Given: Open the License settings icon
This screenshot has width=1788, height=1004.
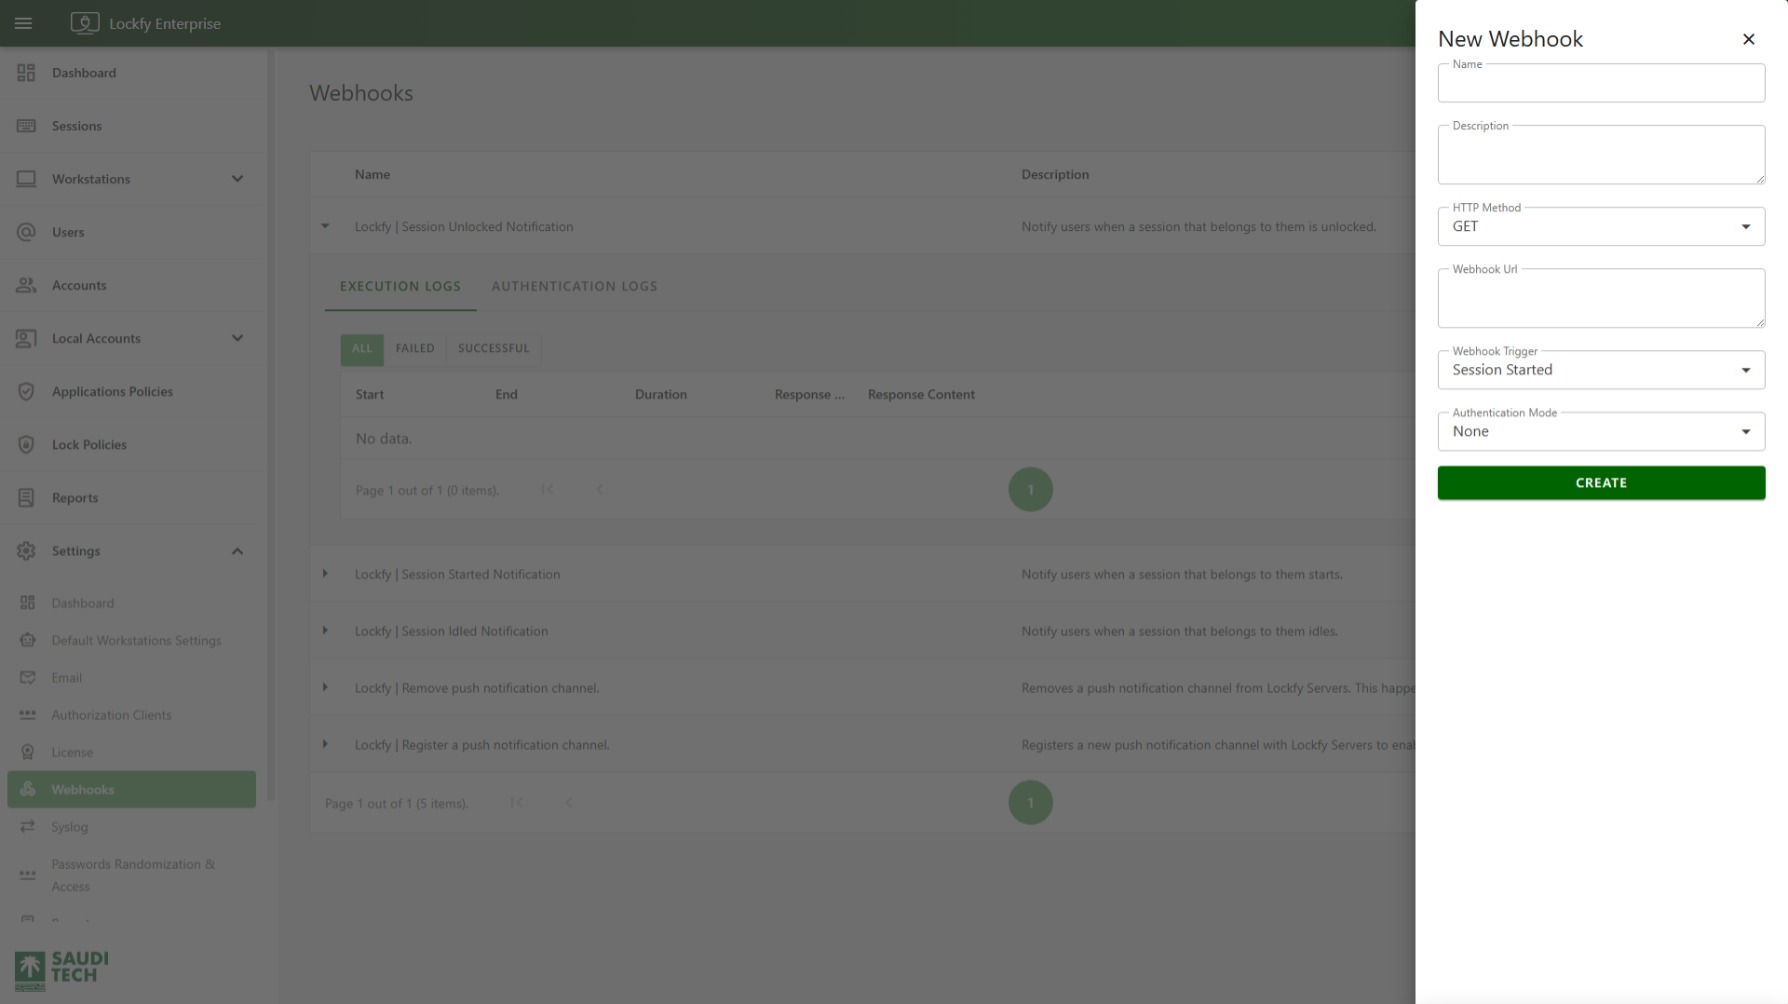Looking at the screenshot, I should click(x=27, y=752).
